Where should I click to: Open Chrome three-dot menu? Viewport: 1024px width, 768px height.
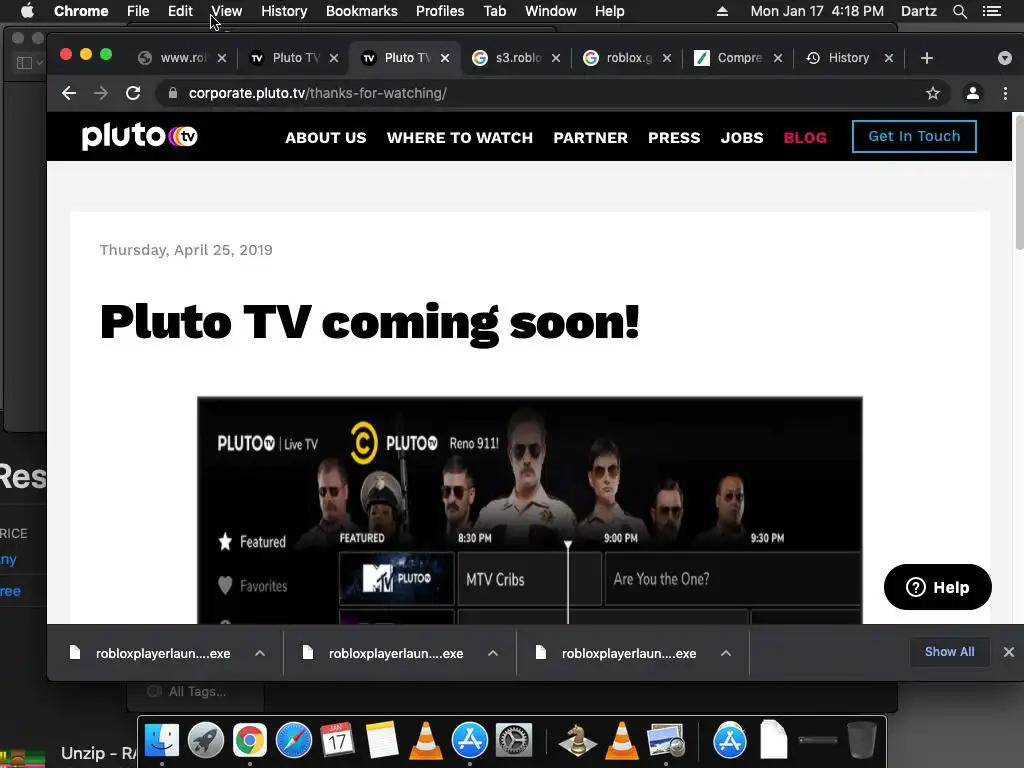click(x=1005, y=93)
